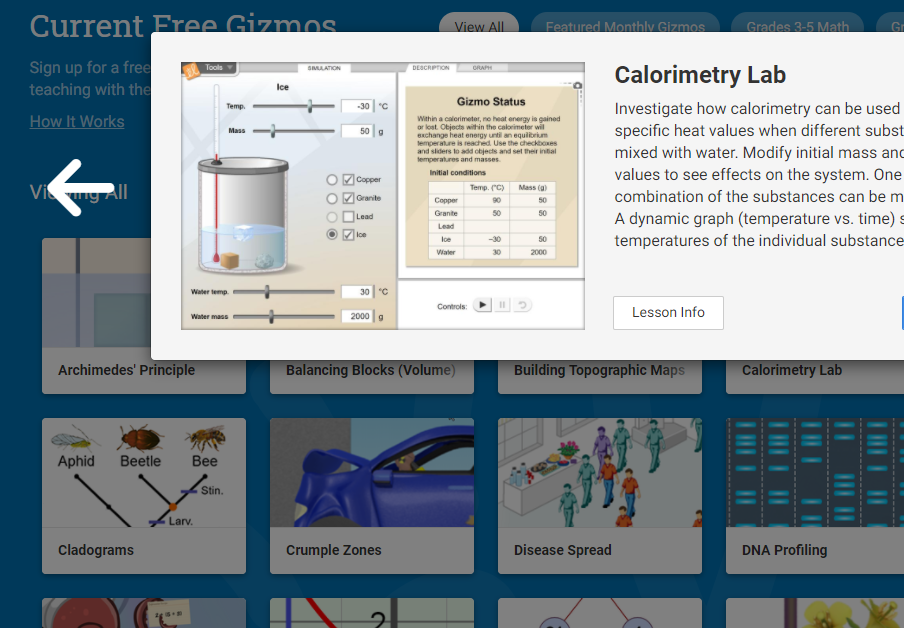Select the Lead radio button
Viewport: 904px width, 628px height.
332,217
